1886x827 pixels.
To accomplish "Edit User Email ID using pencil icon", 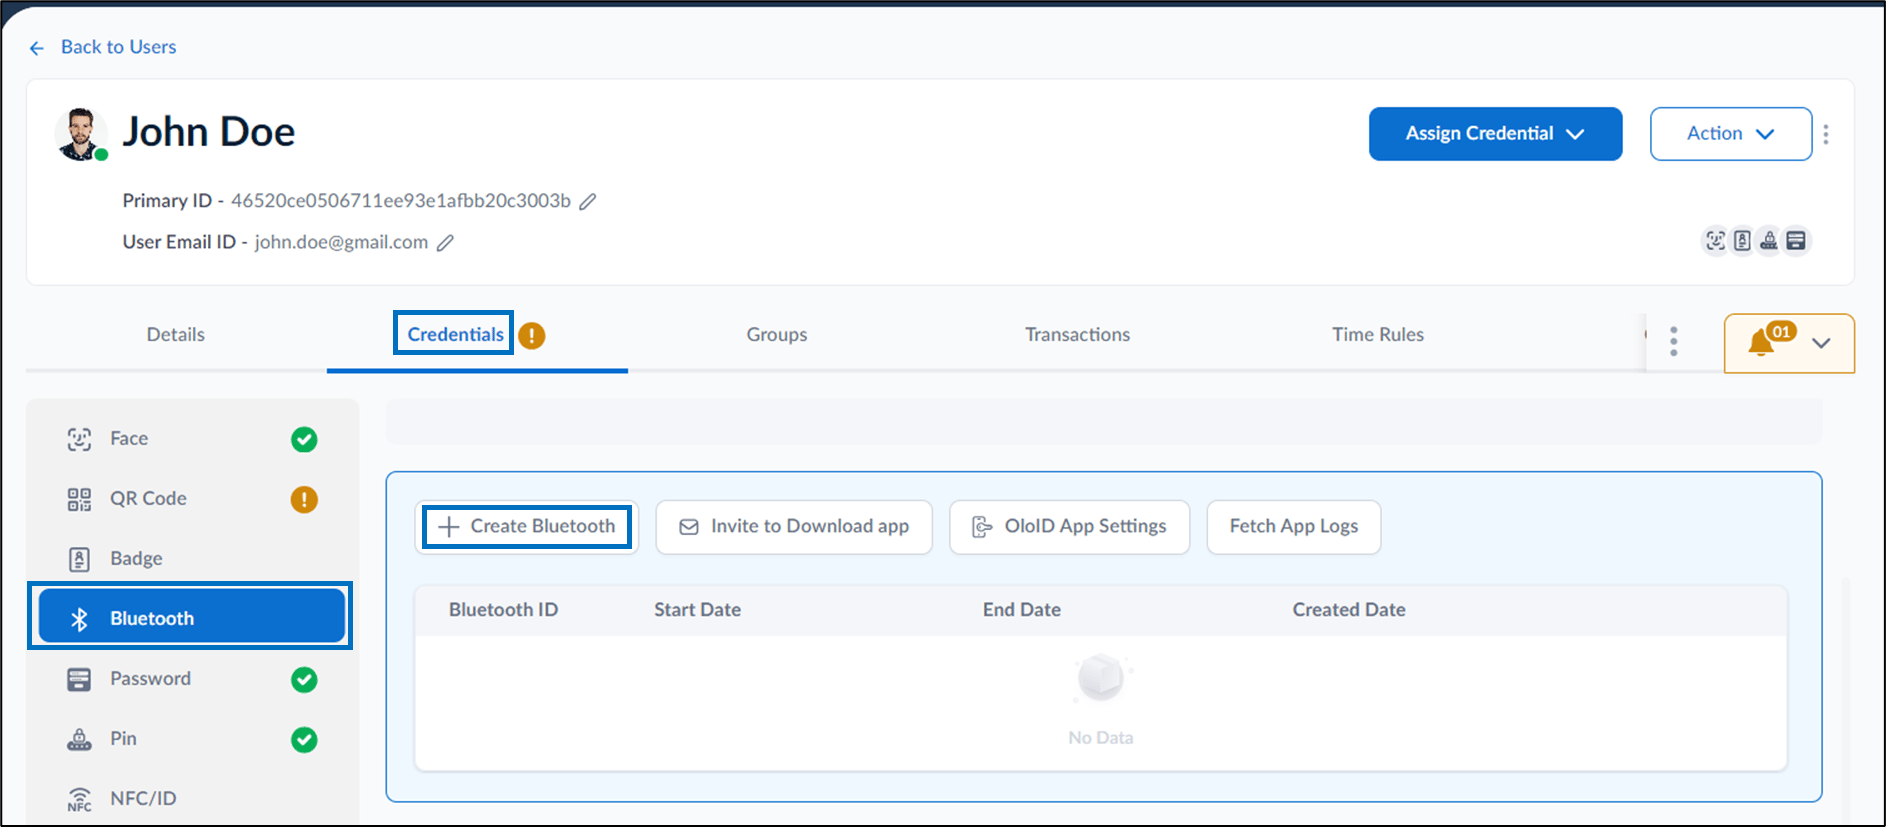I will (x=445, y=243).
